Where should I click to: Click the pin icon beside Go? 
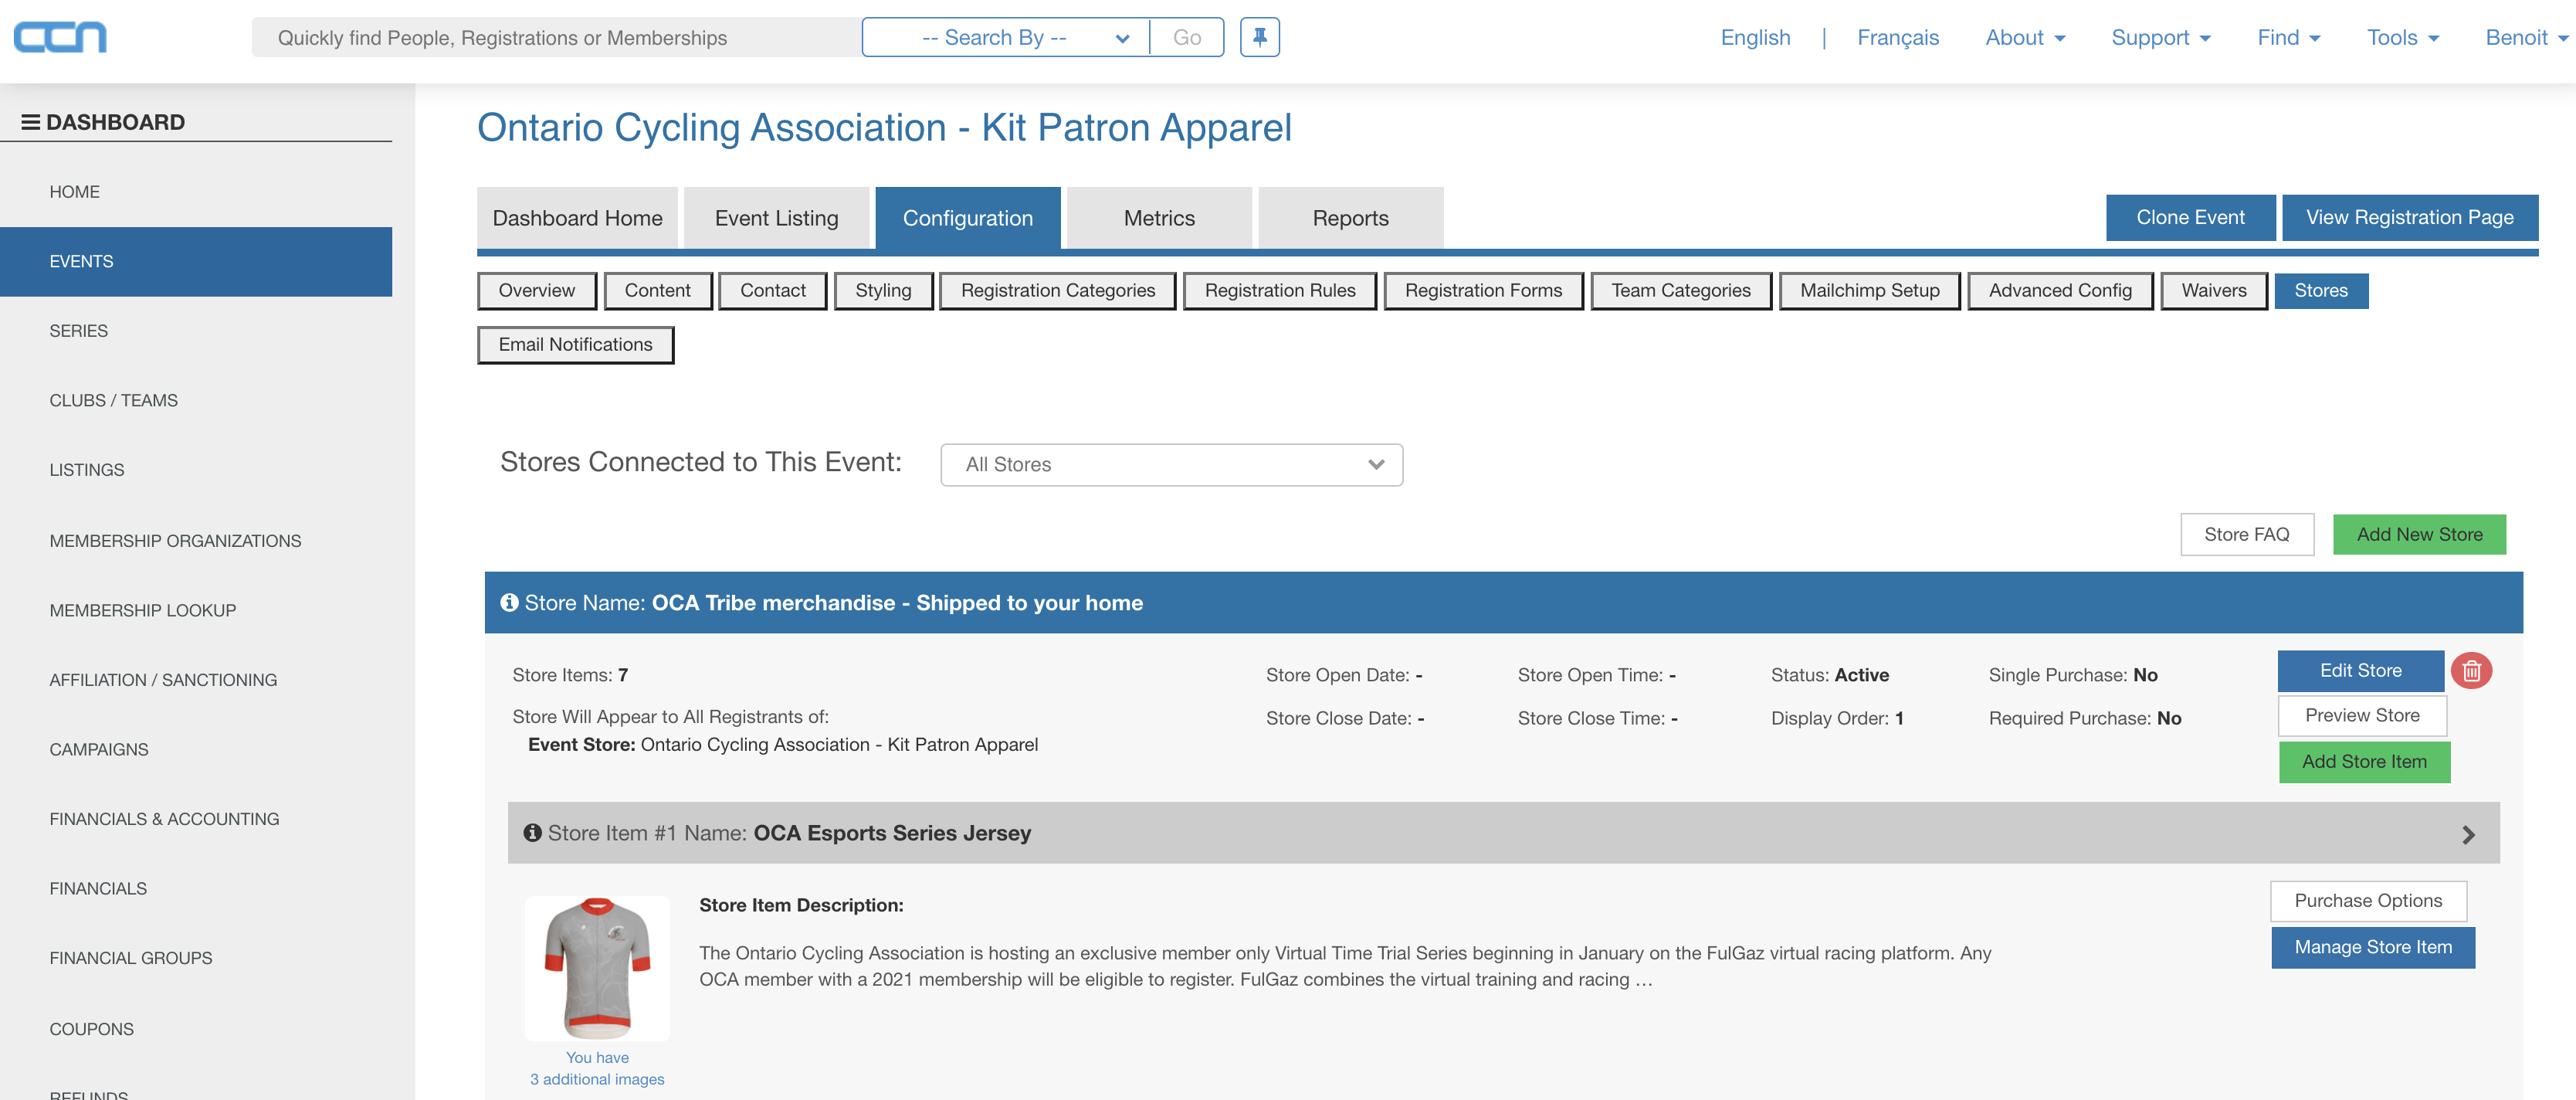point(1259,38)
